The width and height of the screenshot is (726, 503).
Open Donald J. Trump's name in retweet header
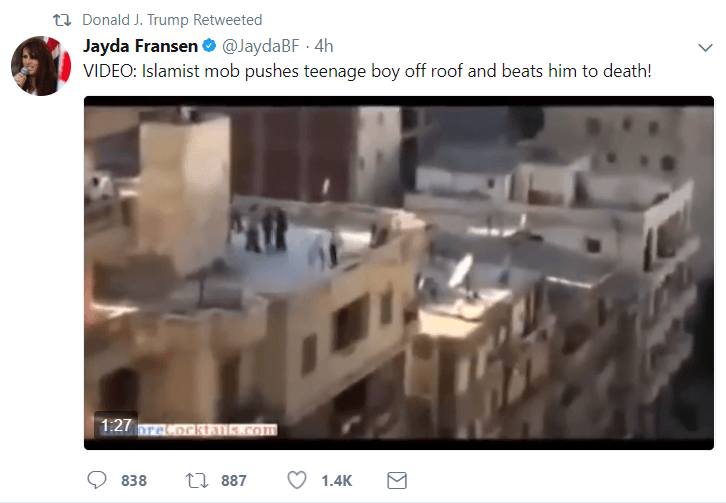tap(136, 20)
